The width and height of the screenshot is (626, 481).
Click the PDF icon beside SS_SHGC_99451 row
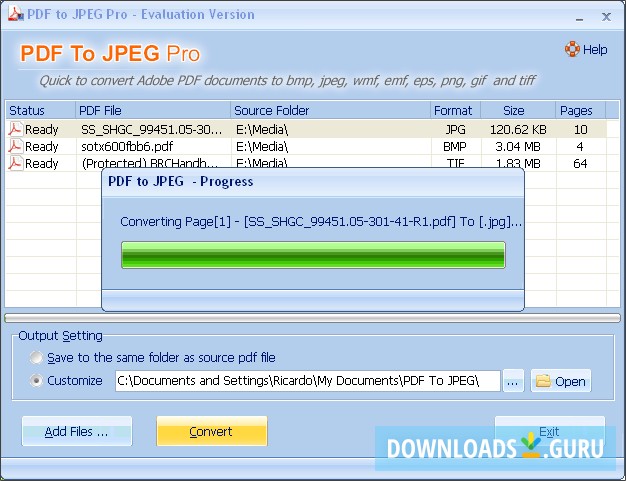[x=15, y=129]
